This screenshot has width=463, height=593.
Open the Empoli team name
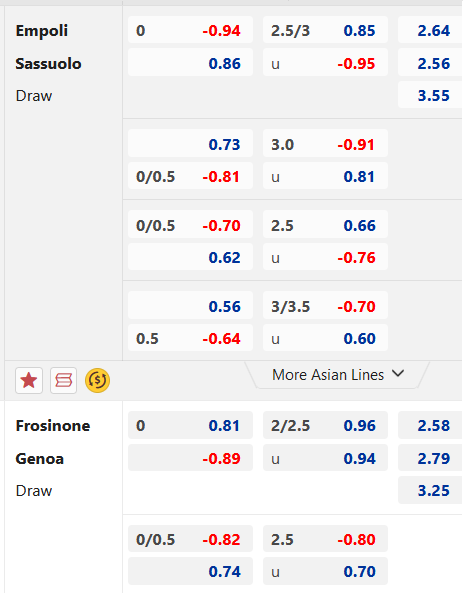point(42,31)
